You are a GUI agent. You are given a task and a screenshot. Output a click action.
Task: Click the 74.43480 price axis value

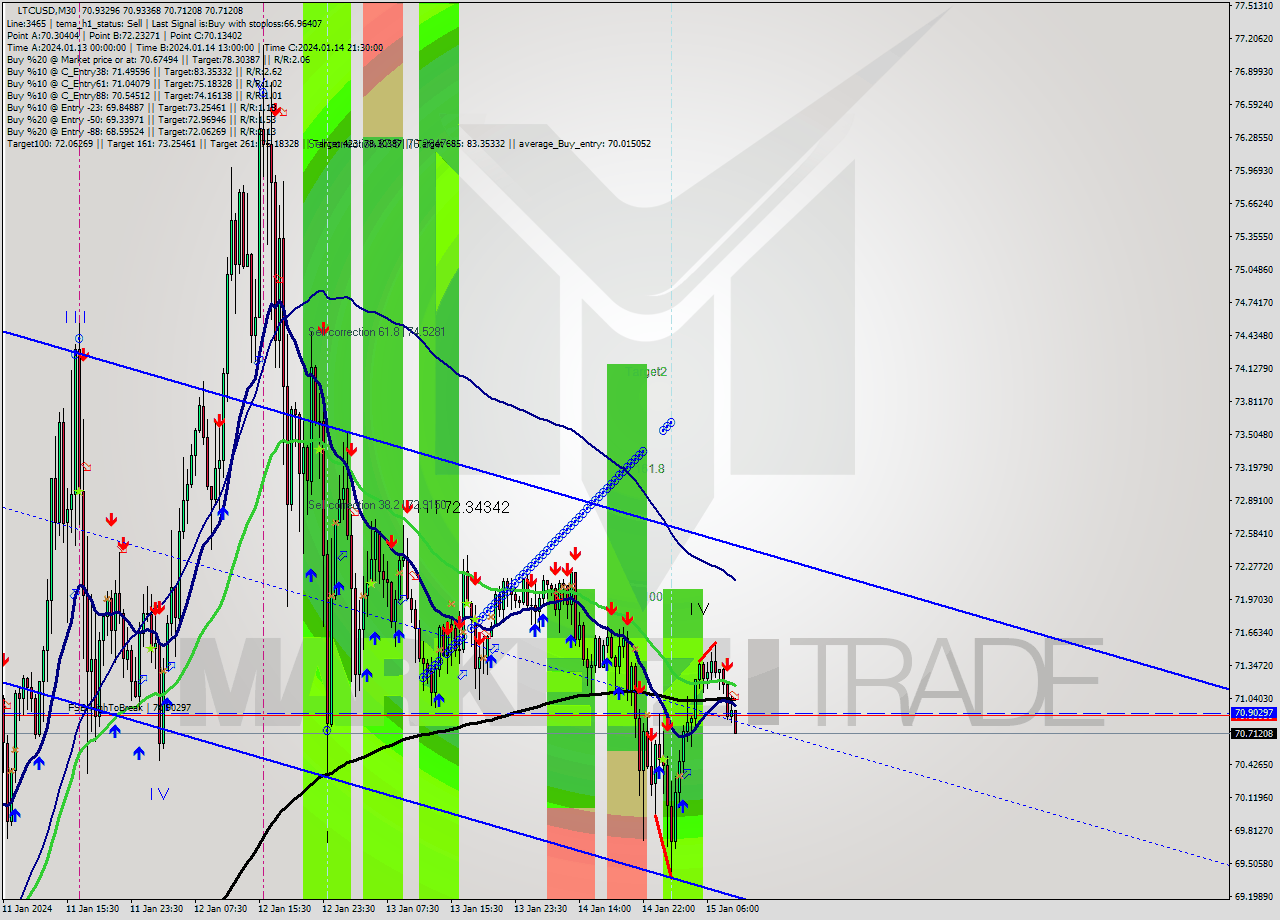coord(1254,336)
